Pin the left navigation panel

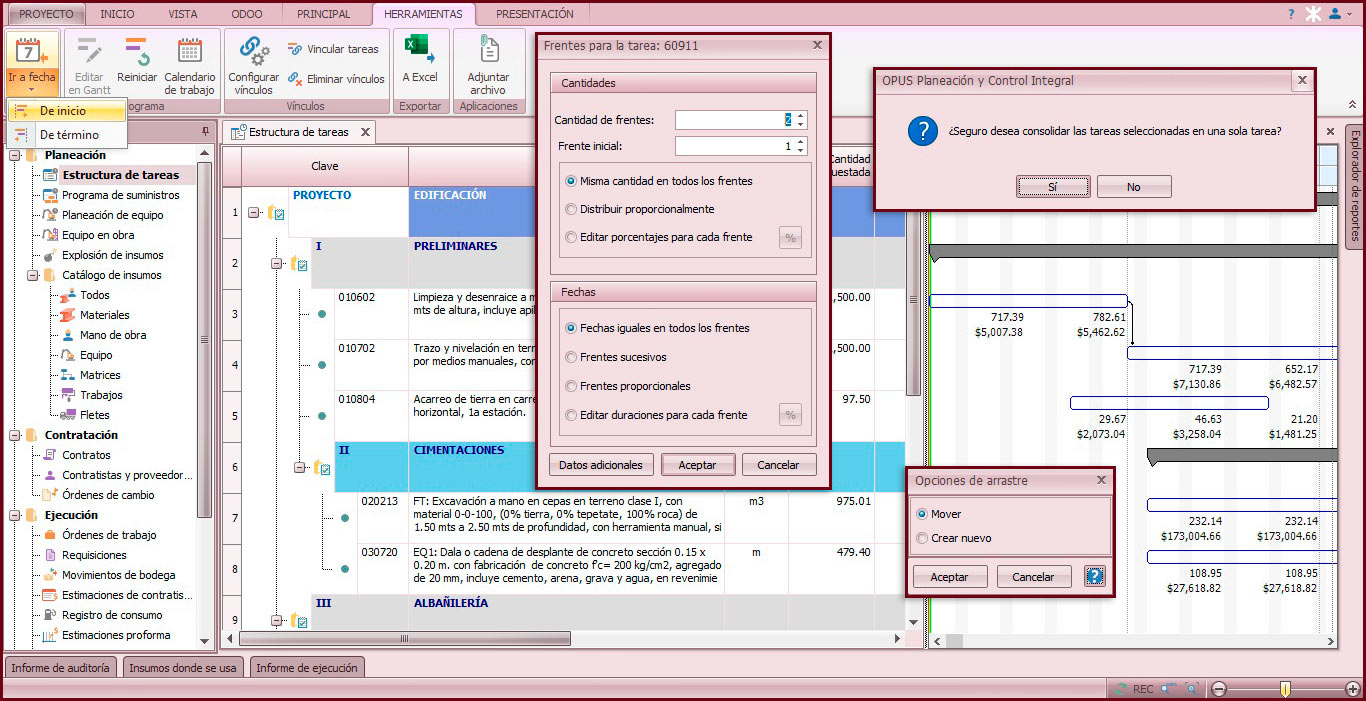[206, 131]
